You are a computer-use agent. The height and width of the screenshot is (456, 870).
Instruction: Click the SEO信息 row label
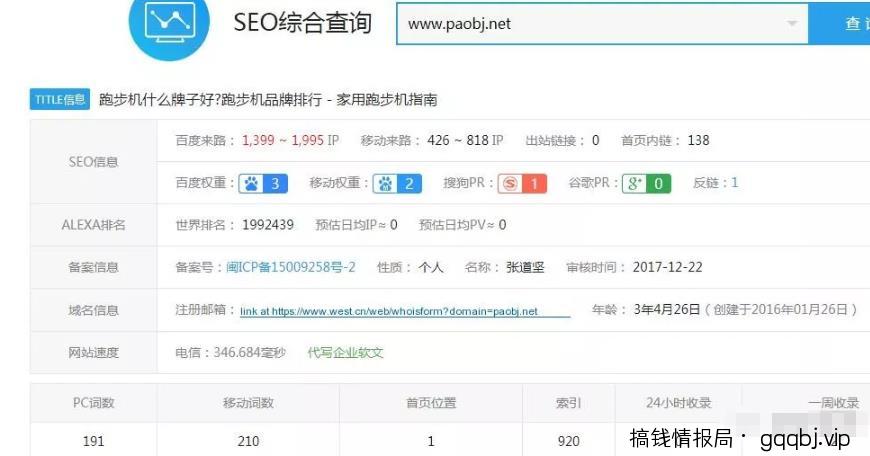93,162
